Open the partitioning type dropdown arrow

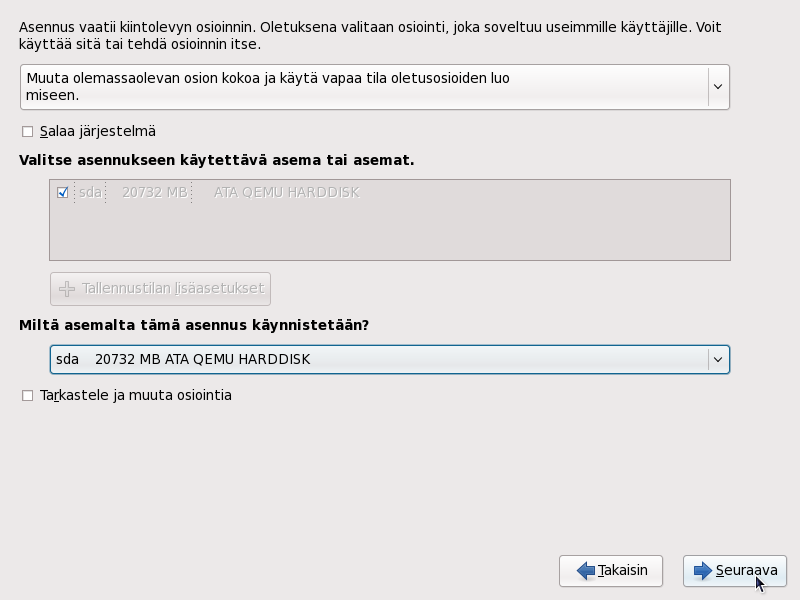tap(718, 87)
